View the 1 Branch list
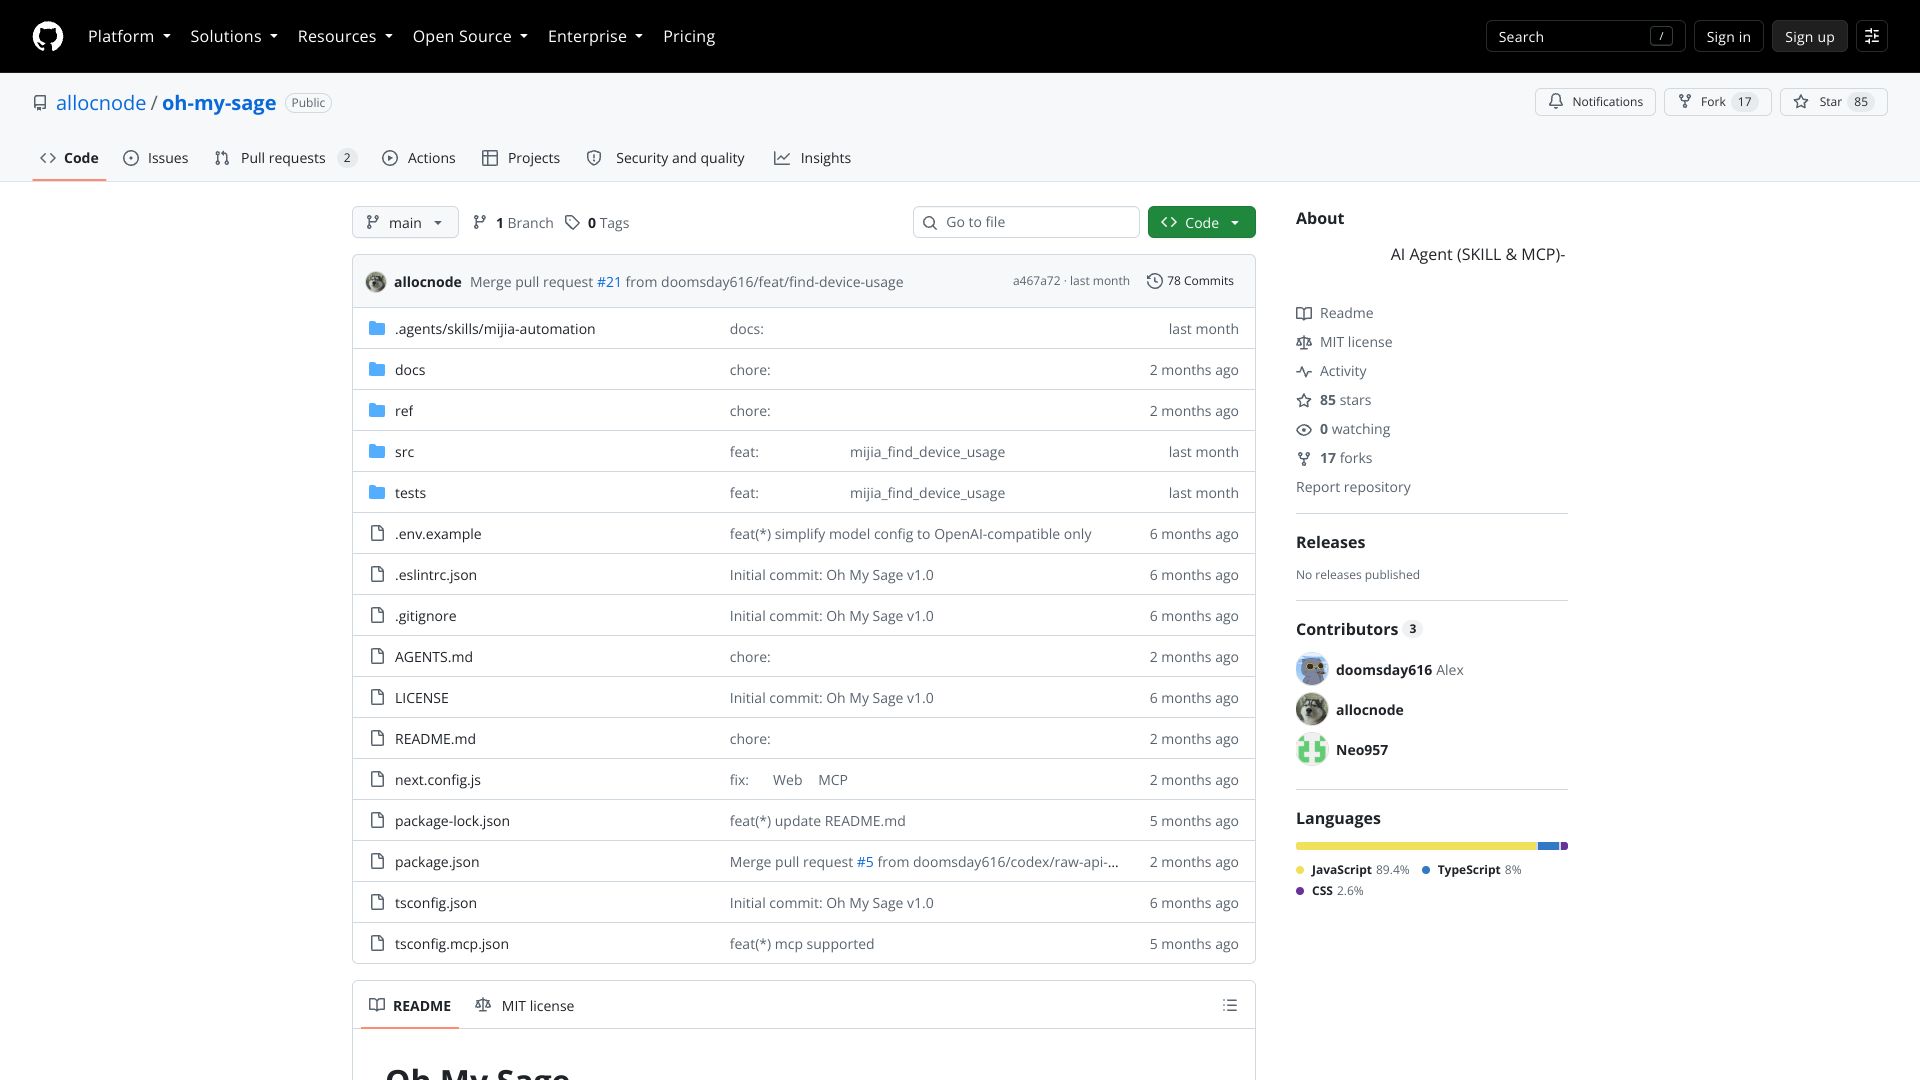The width and height of the screenshot is (1920, 1080). (512, 223)
